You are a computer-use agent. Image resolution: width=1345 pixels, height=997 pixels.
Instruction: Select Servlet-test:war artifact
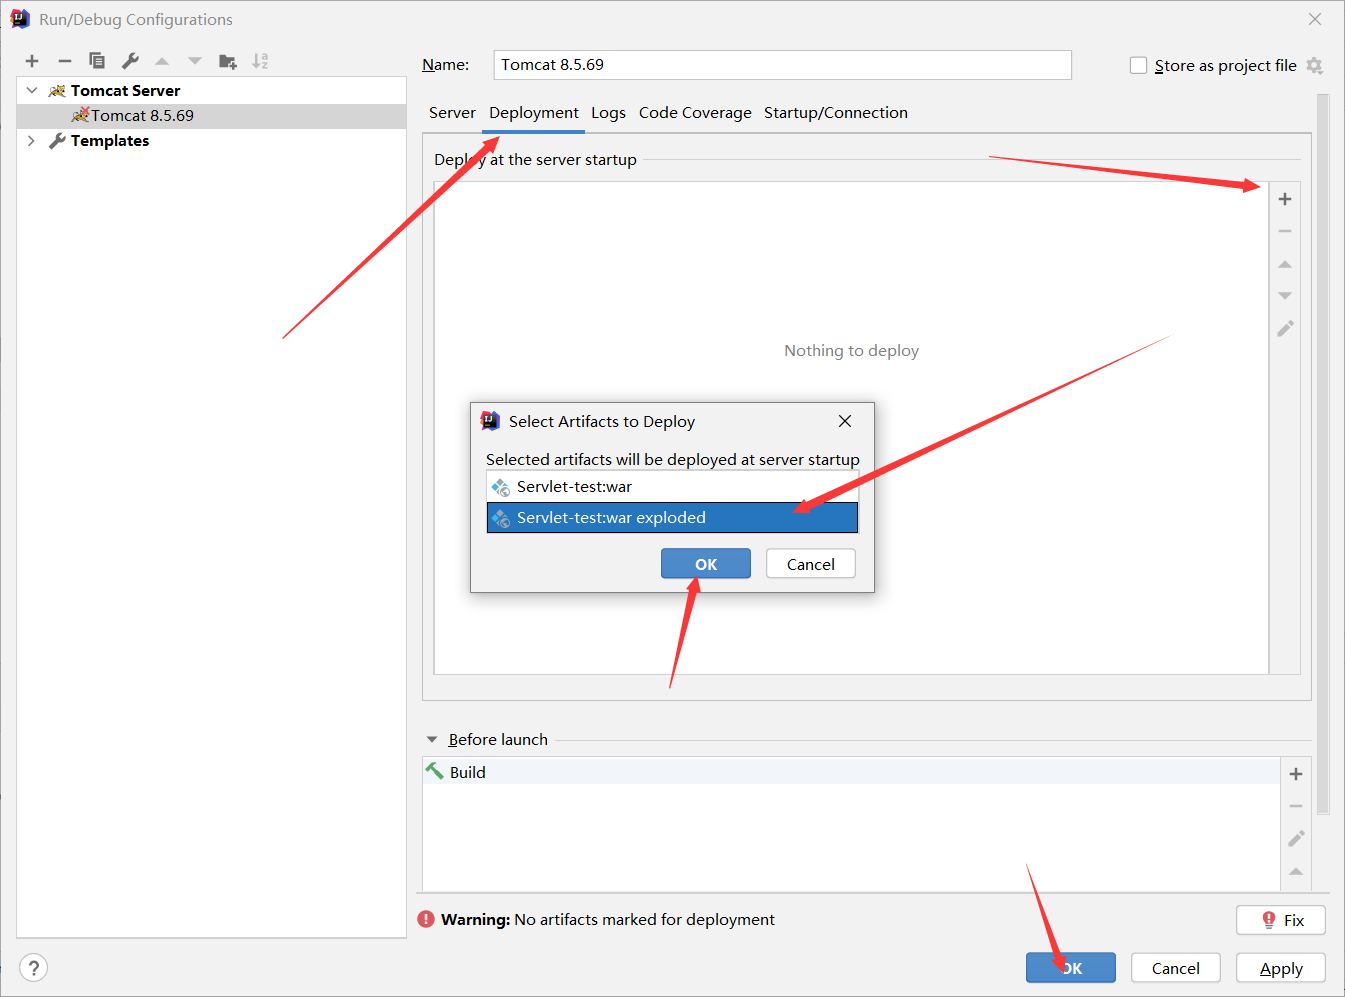click(x=672, y=487)
